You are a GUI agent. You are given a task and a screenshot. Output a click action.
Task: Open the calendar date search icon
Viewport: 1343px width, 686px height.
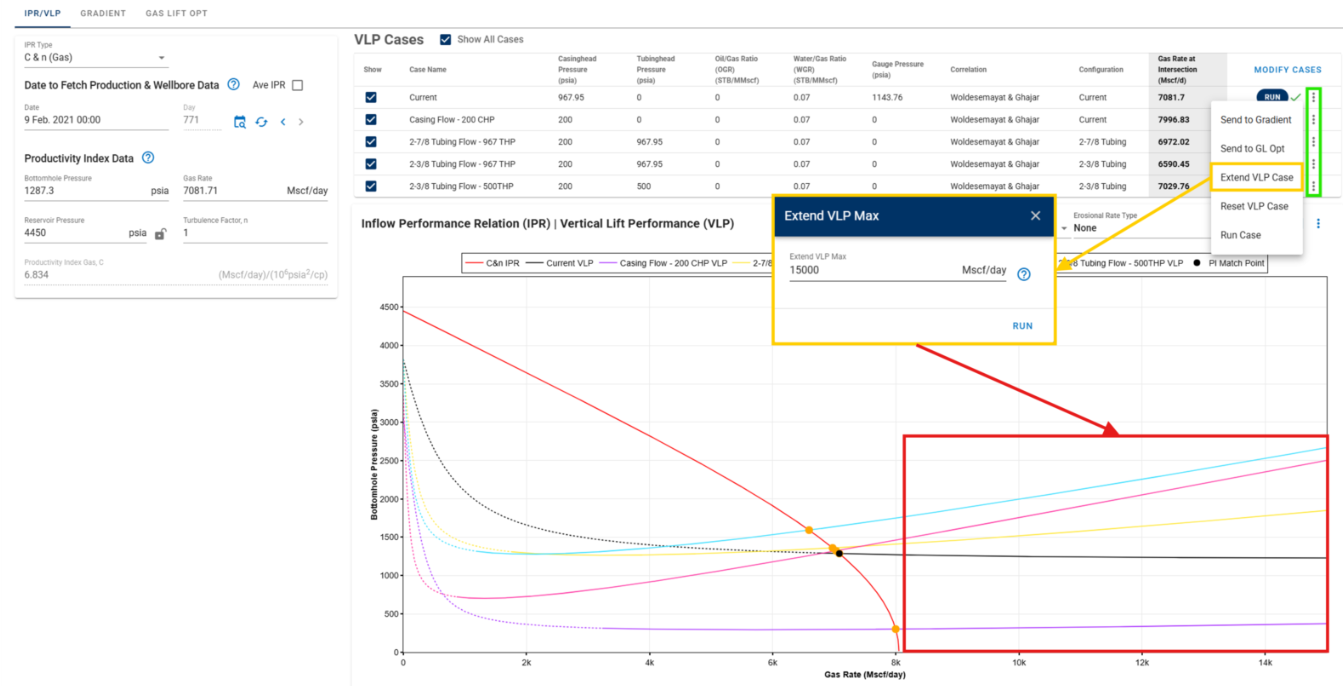point(240,122)
